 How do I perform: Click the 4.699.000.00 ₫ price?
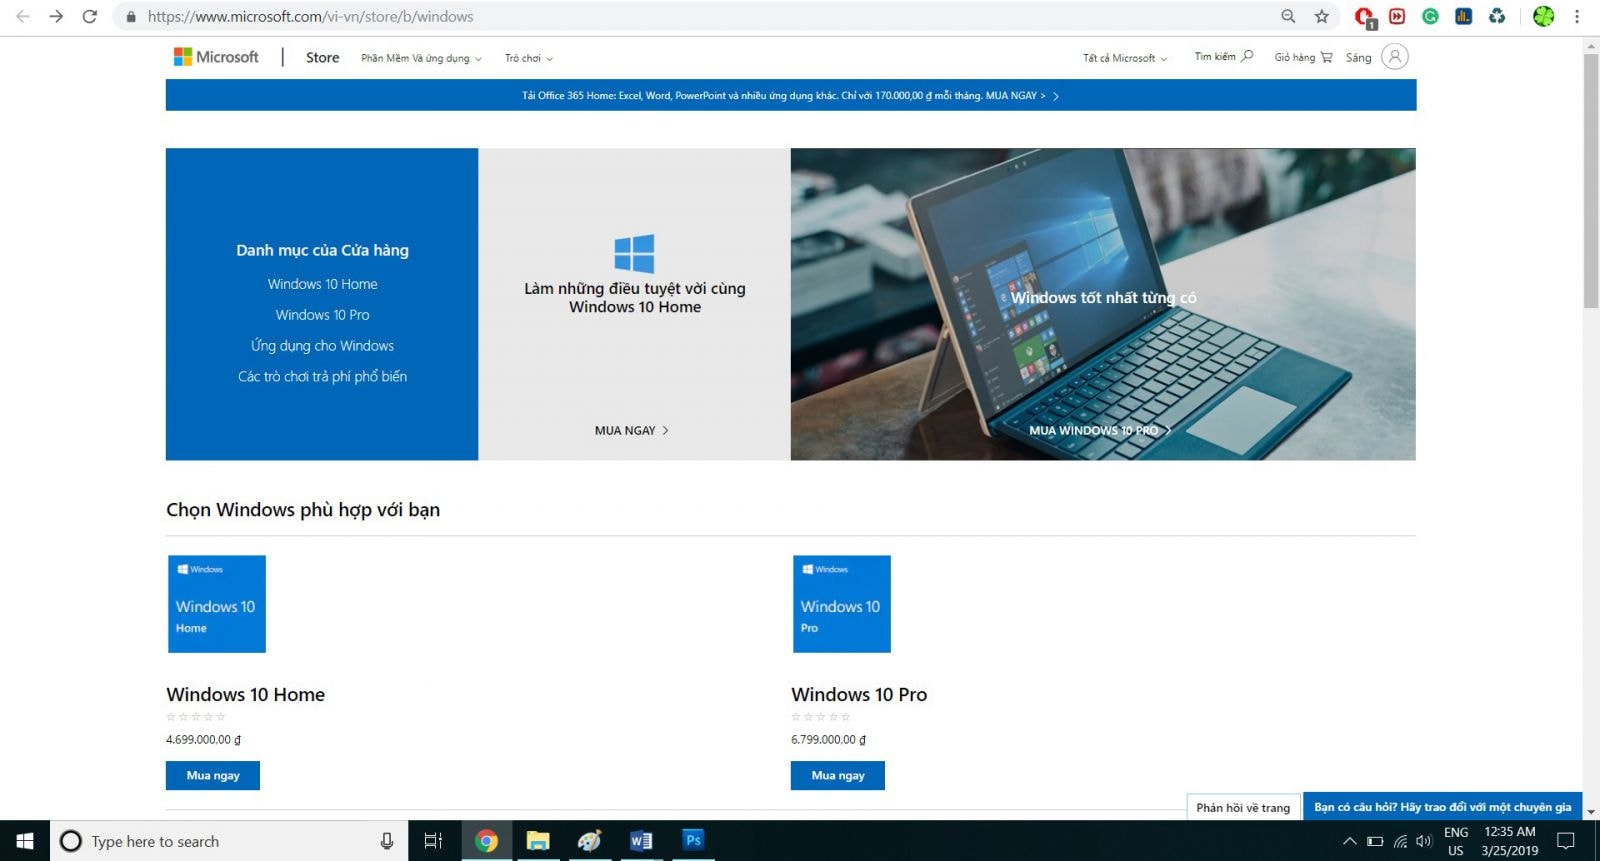(x=204, y=740)
